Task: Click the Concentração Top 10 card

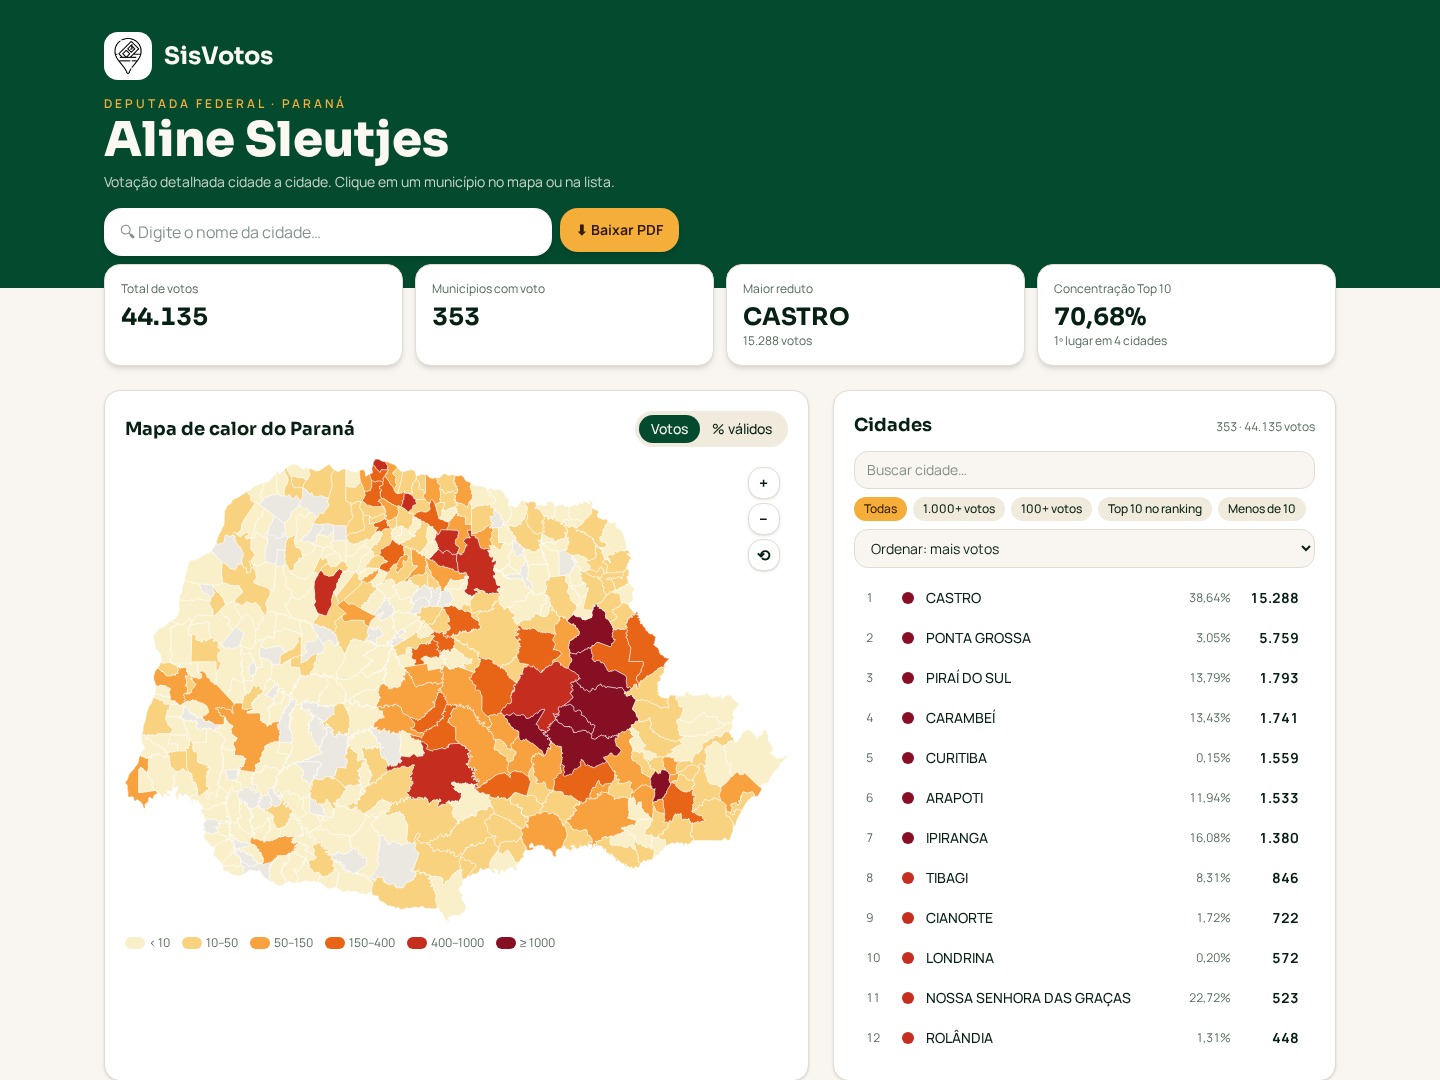Action: click(x=1186, y=315)
